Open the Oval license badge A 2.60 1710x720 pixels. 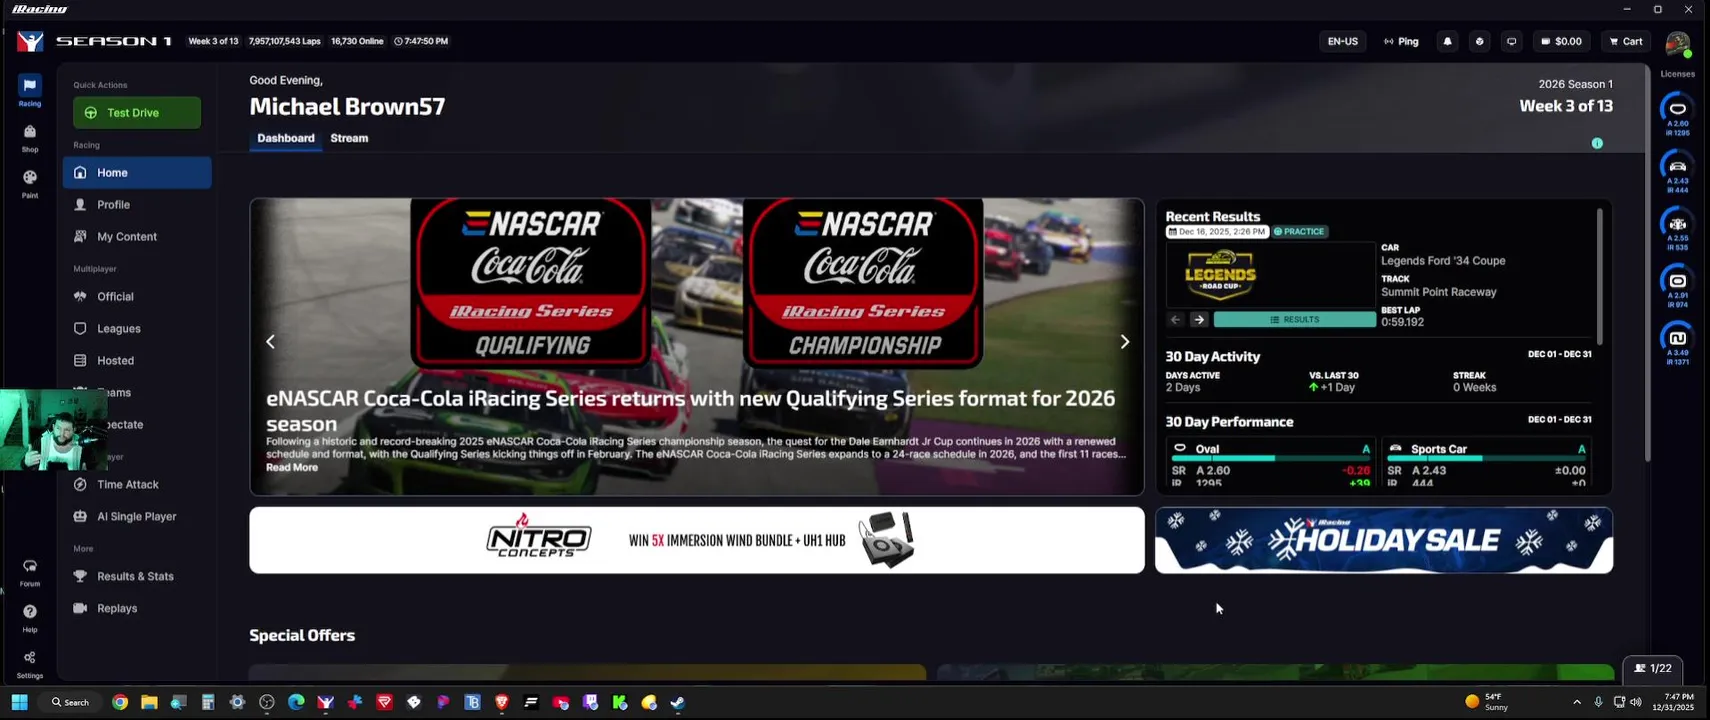click(1677, 114)
